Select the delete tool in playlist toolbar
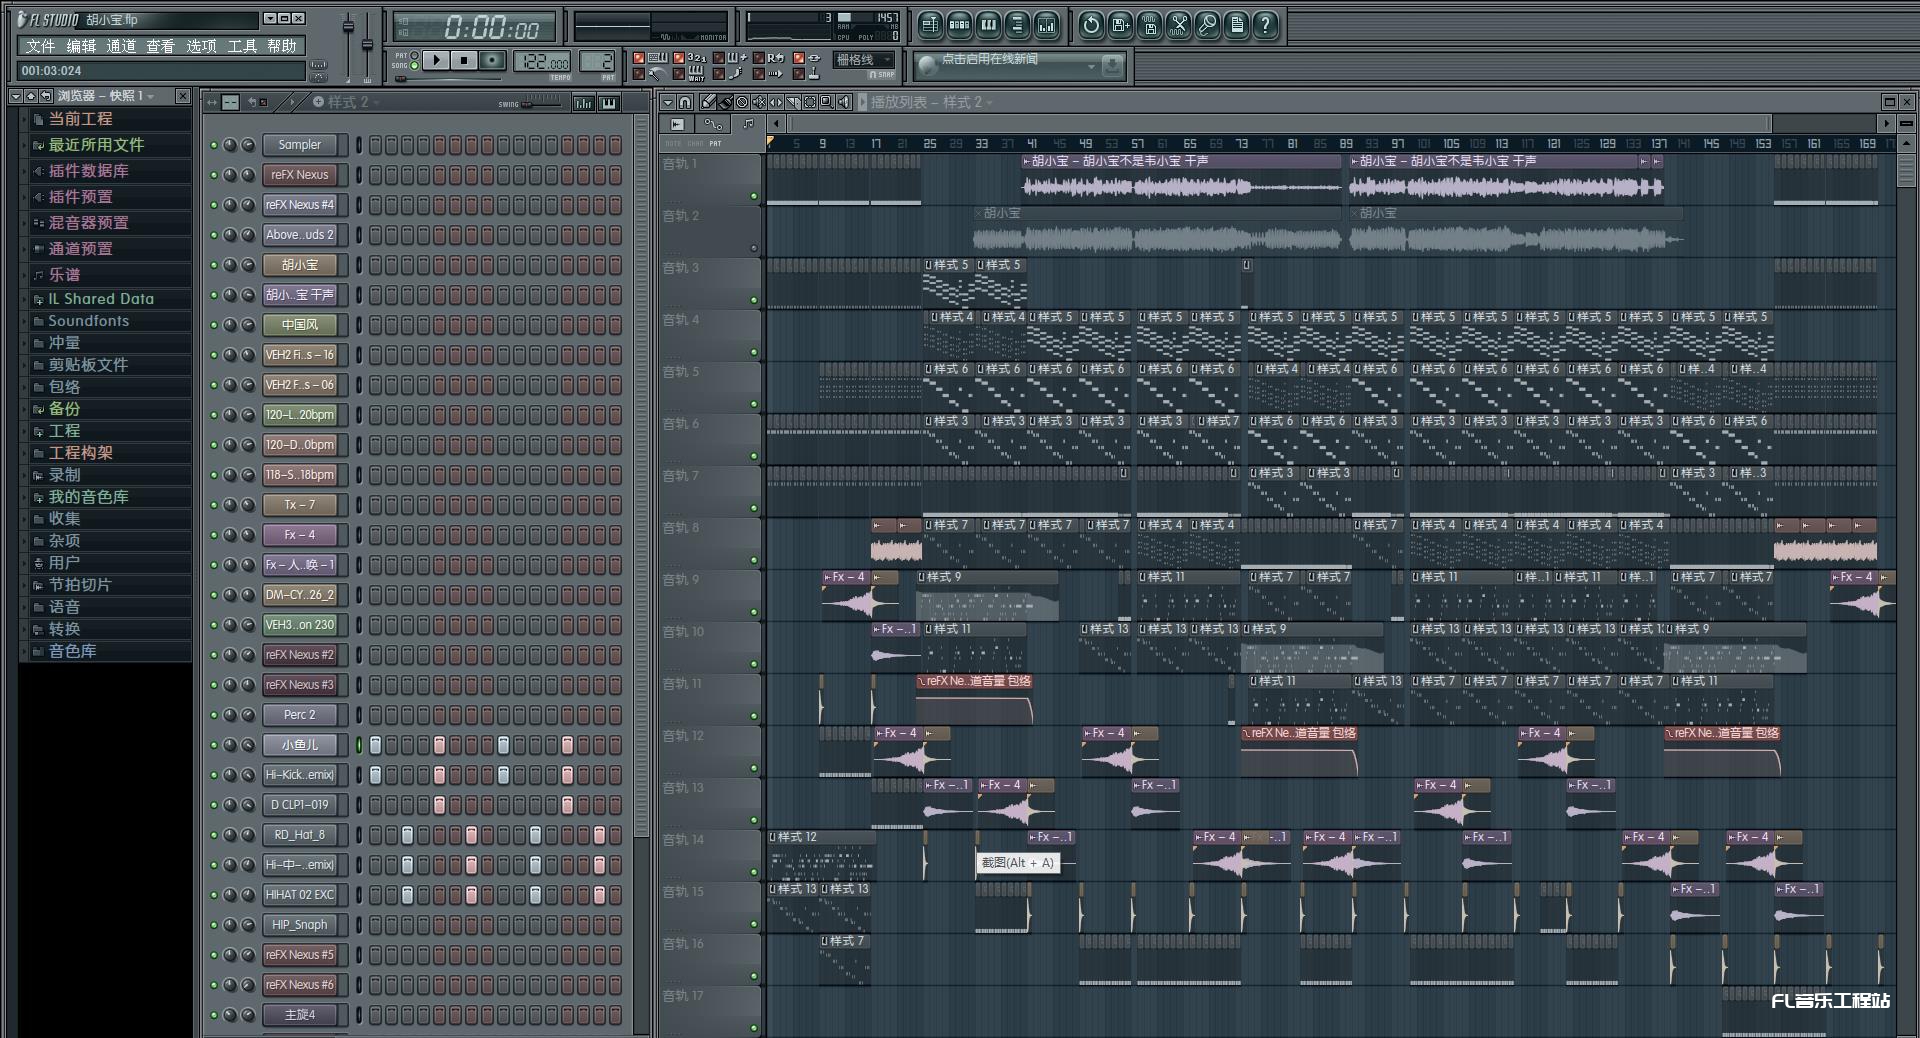The image size is (1920, 1038). 742,102
